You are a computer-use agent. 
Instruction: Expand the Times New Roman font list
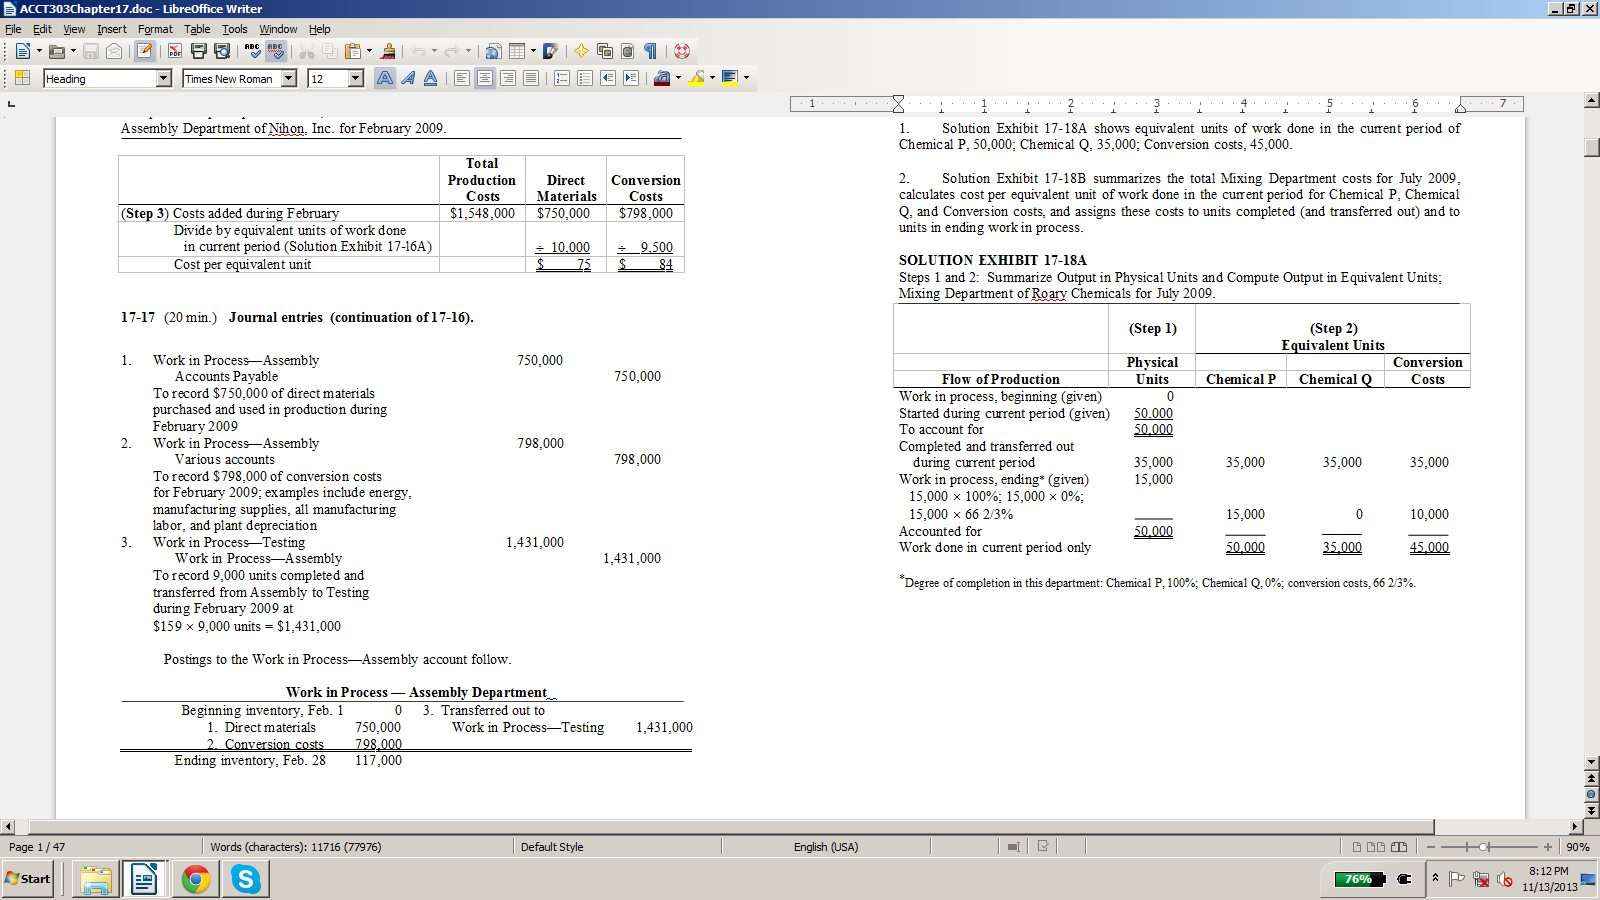point(289,78)
